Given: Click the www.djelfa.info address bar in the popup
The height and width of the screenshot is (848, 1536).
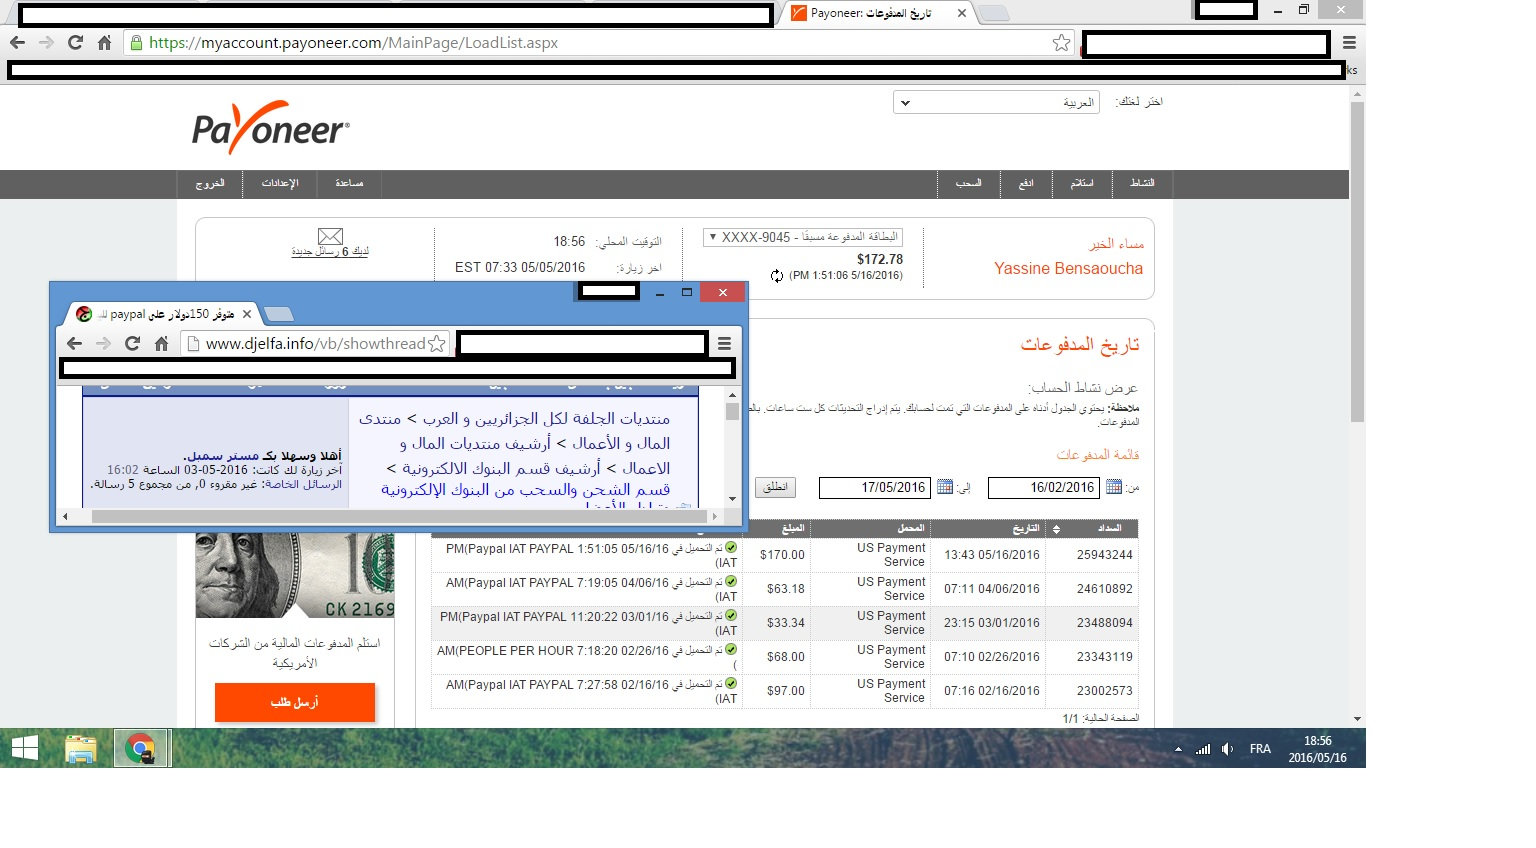Looking at the screenshot, I should pyautogui.click(x=316, y=344).
